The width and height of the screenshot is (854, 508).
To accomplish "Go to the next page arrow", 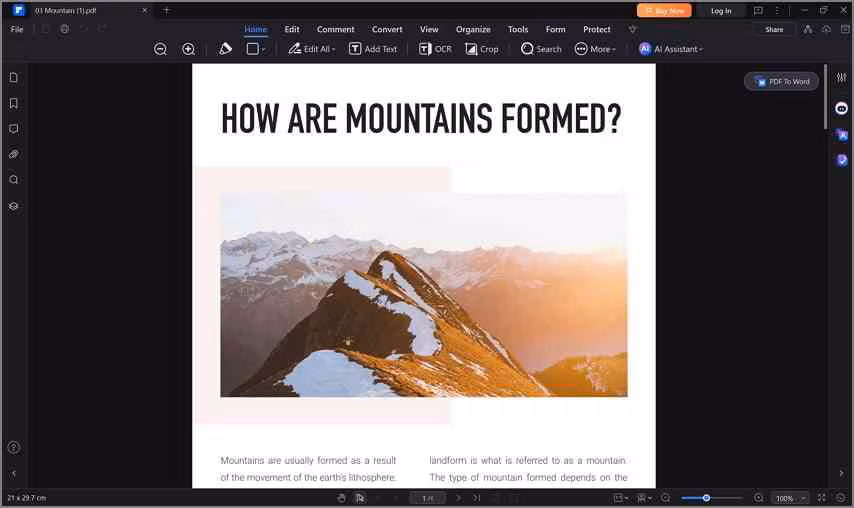I will pyautogui.click(x=459, y=498).
